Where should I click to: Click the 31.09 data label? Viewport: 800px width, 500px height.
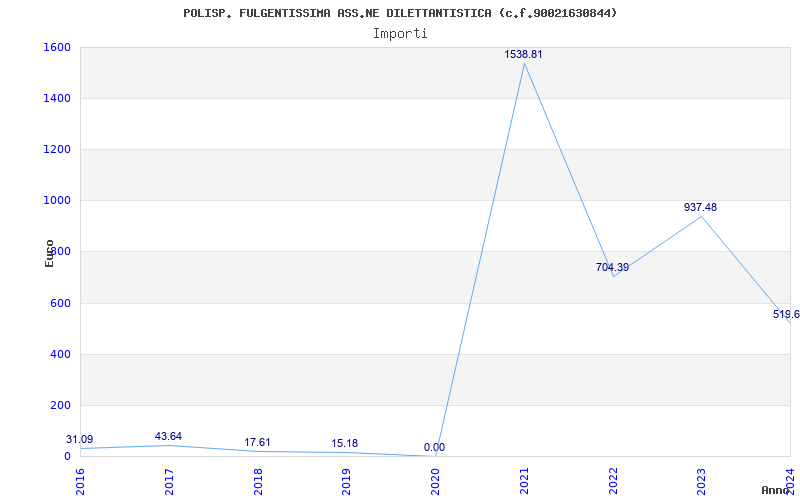pyautogui.click(x=80, y=439)
